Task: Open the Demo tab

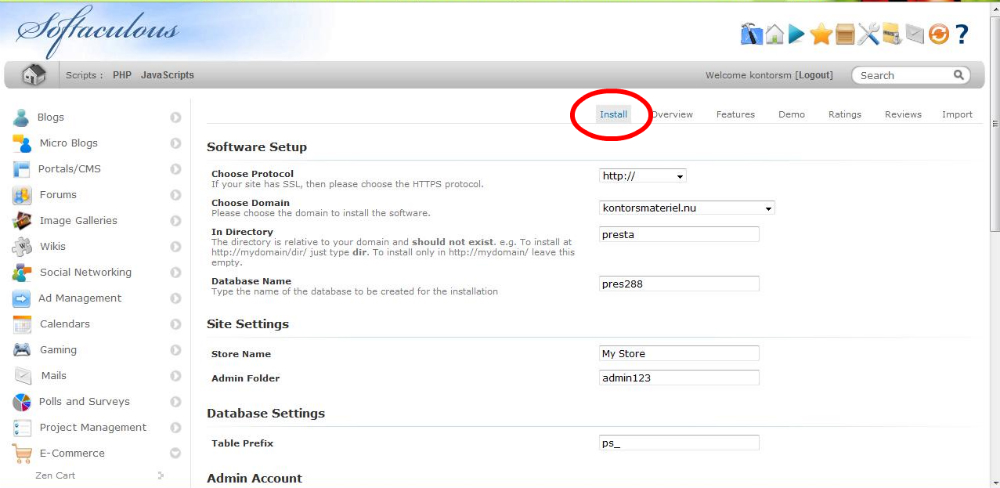Action: click(x=791, y=115)
